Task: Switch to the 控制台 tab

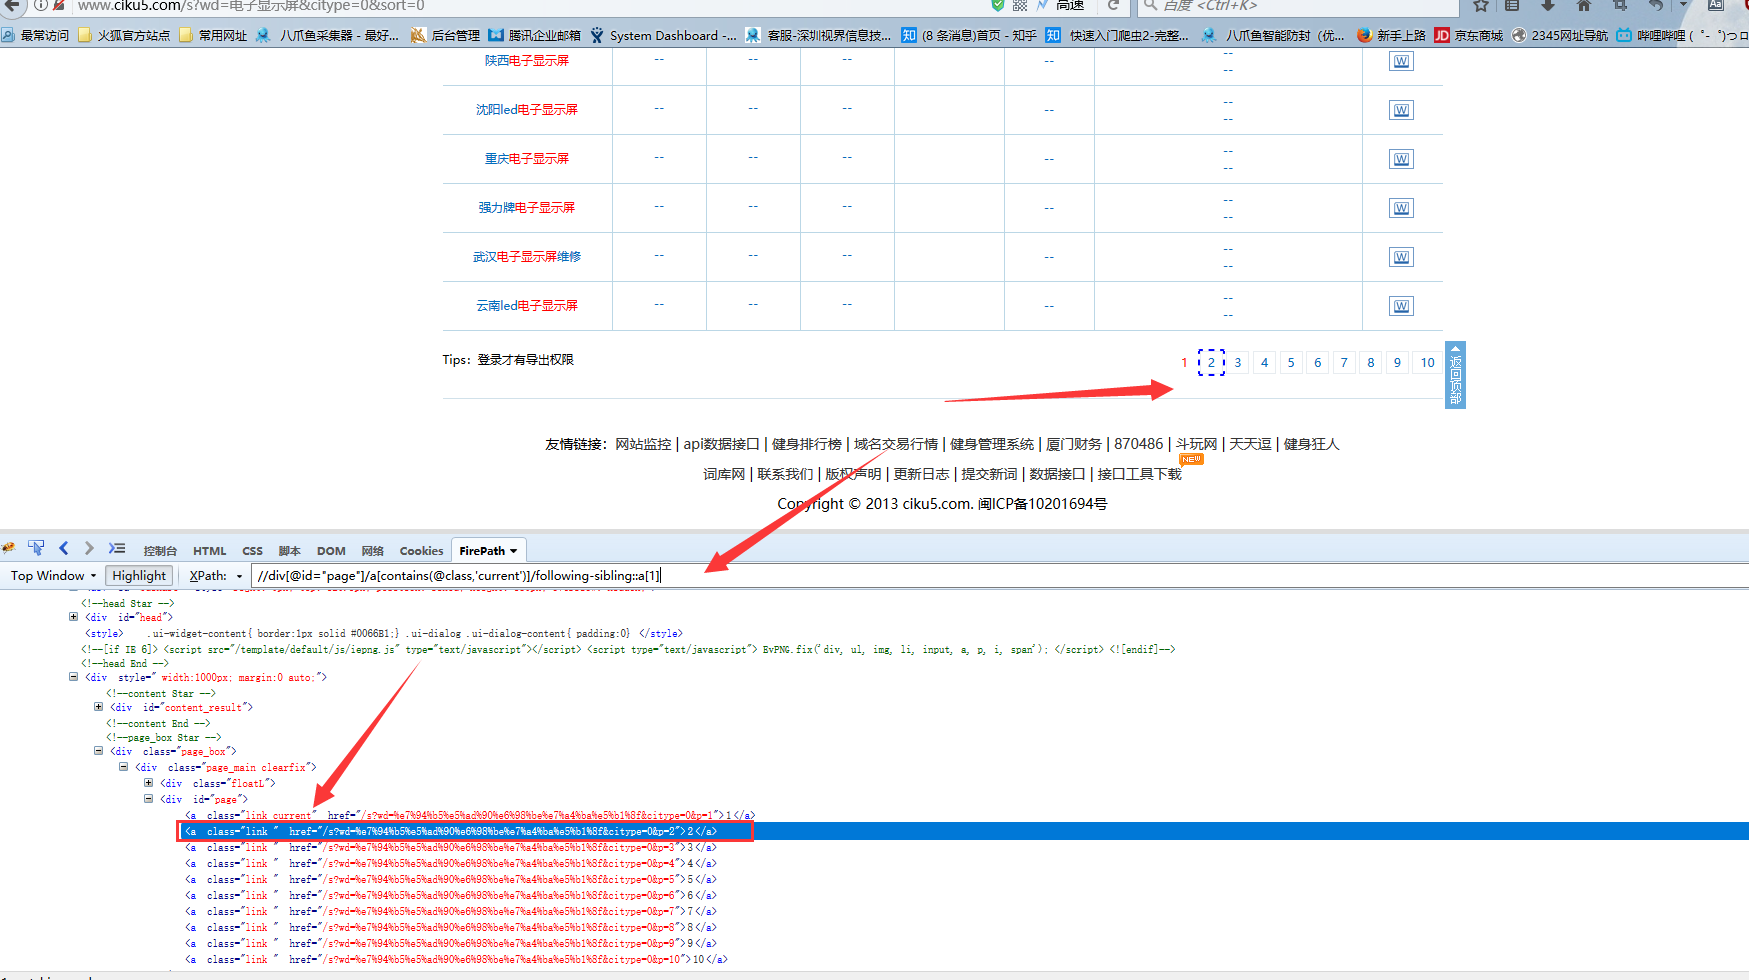Action: [x=160, y=551]
